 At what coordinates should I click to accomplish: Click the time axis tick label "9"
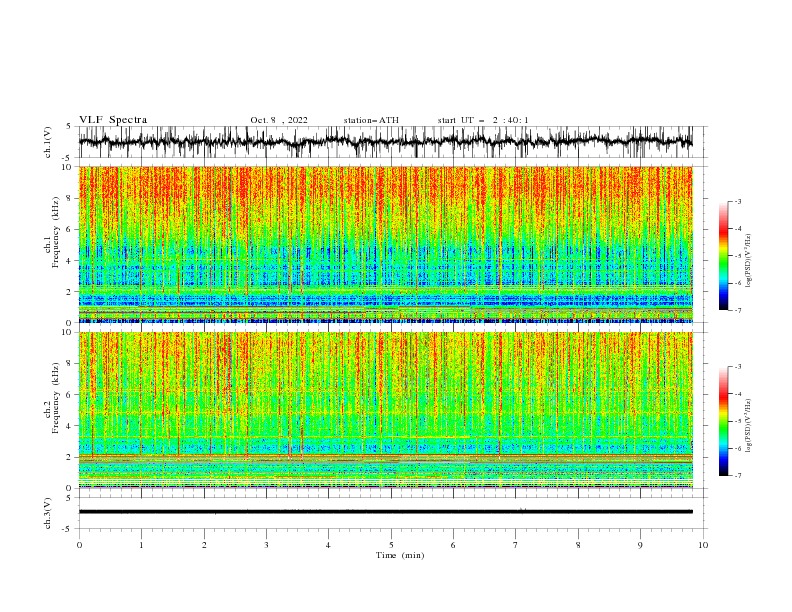(x=640, y=545)
